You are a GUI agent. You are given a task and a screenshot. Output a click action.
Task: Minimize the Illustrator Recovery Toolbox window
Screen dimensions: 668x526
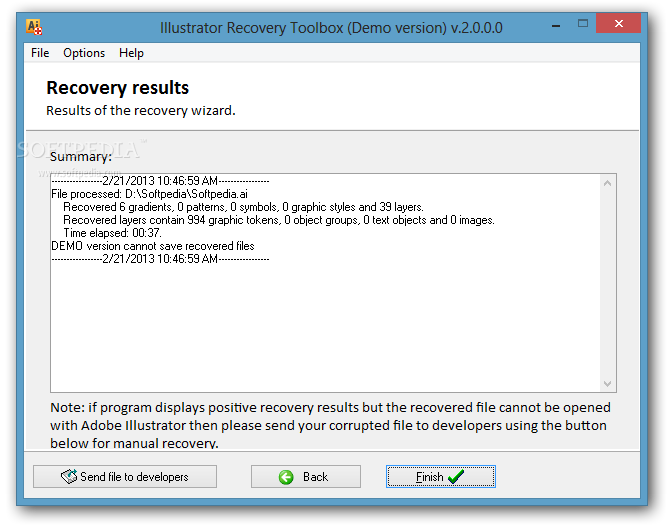pyautogui.click(x=556, y=26)
